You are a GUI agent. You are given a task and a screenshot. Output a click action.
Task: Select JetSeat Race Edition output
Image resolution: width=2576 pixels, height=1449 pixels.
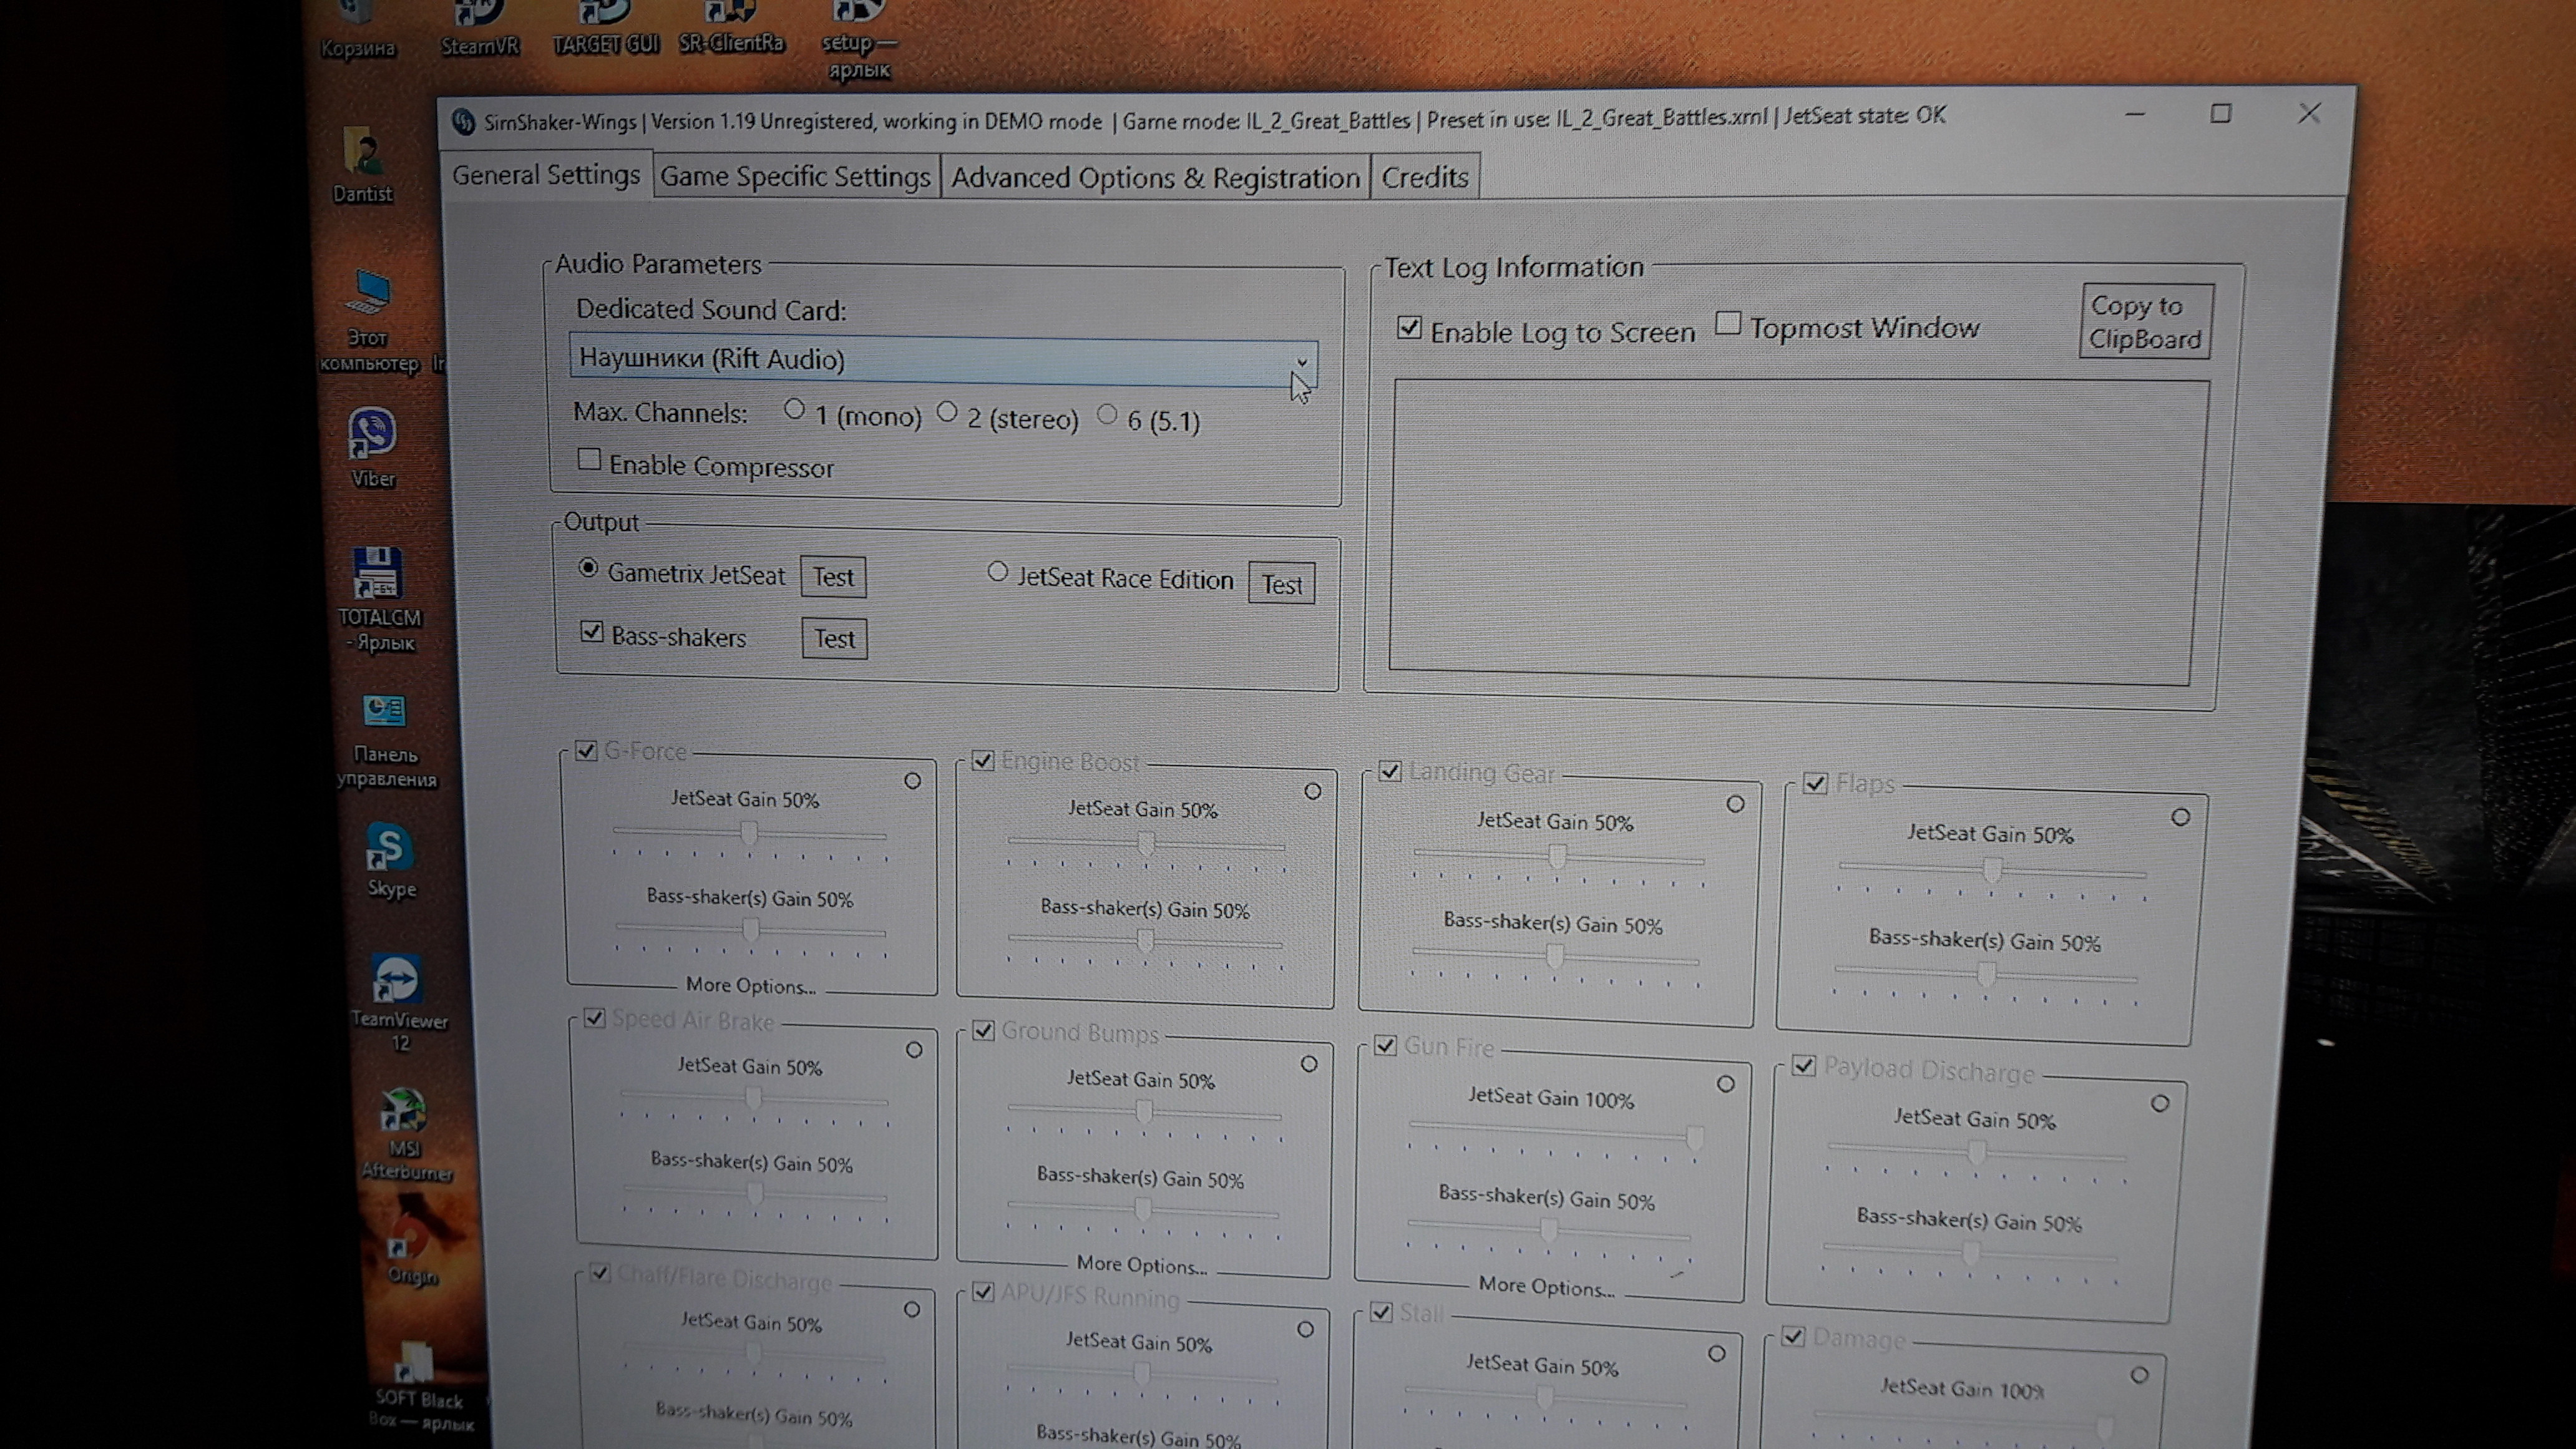point(997,571)
